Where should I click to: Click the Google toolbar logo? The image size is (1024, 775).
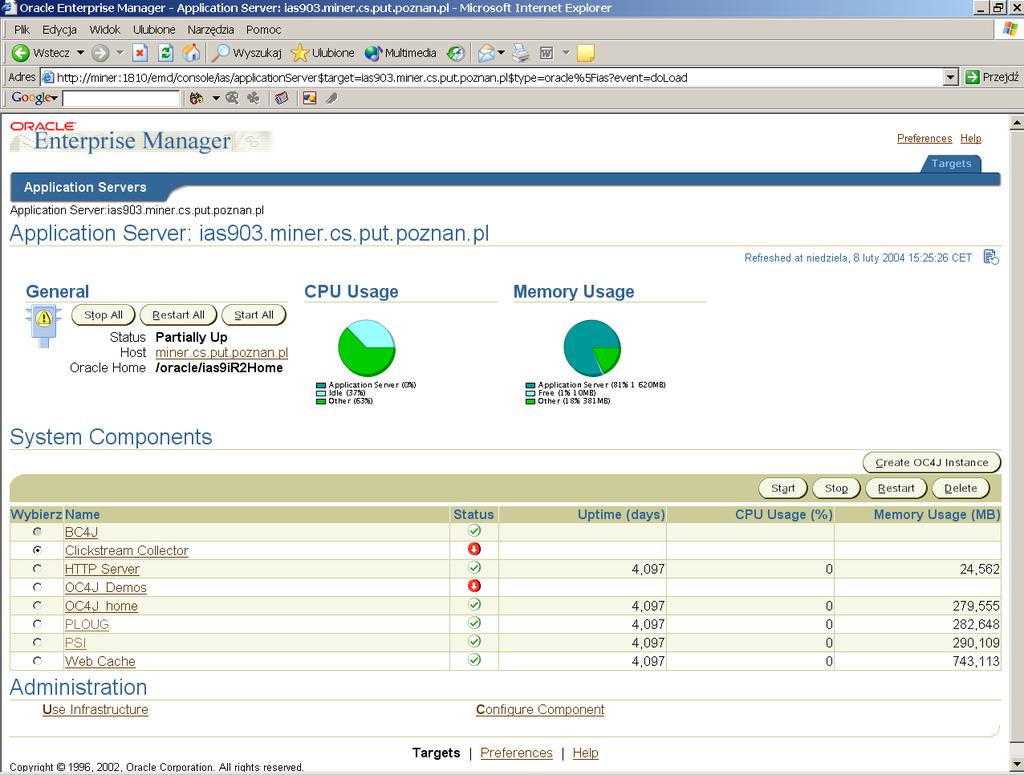pos(30,98)
